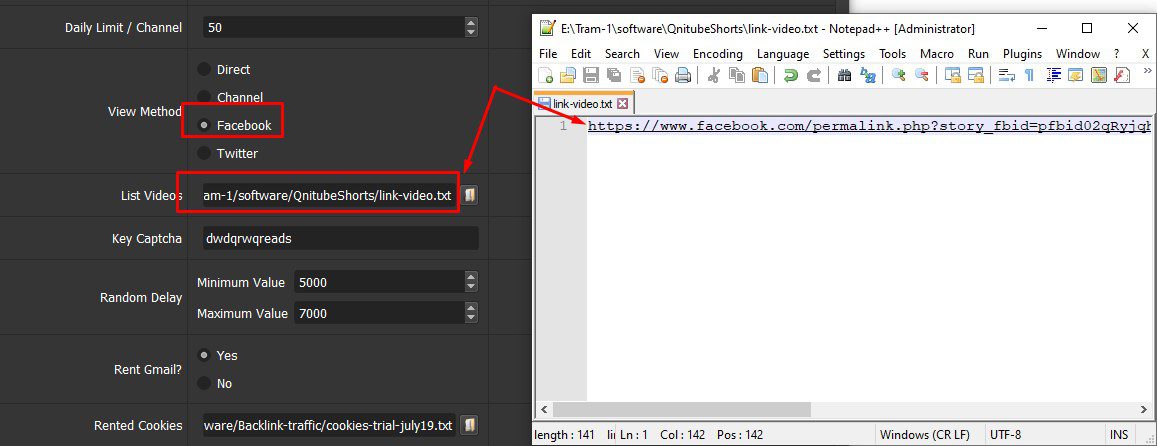This screenshot has width=1157, height=446.
Task: Select the Facebook view method
Action: click(204, 126)
